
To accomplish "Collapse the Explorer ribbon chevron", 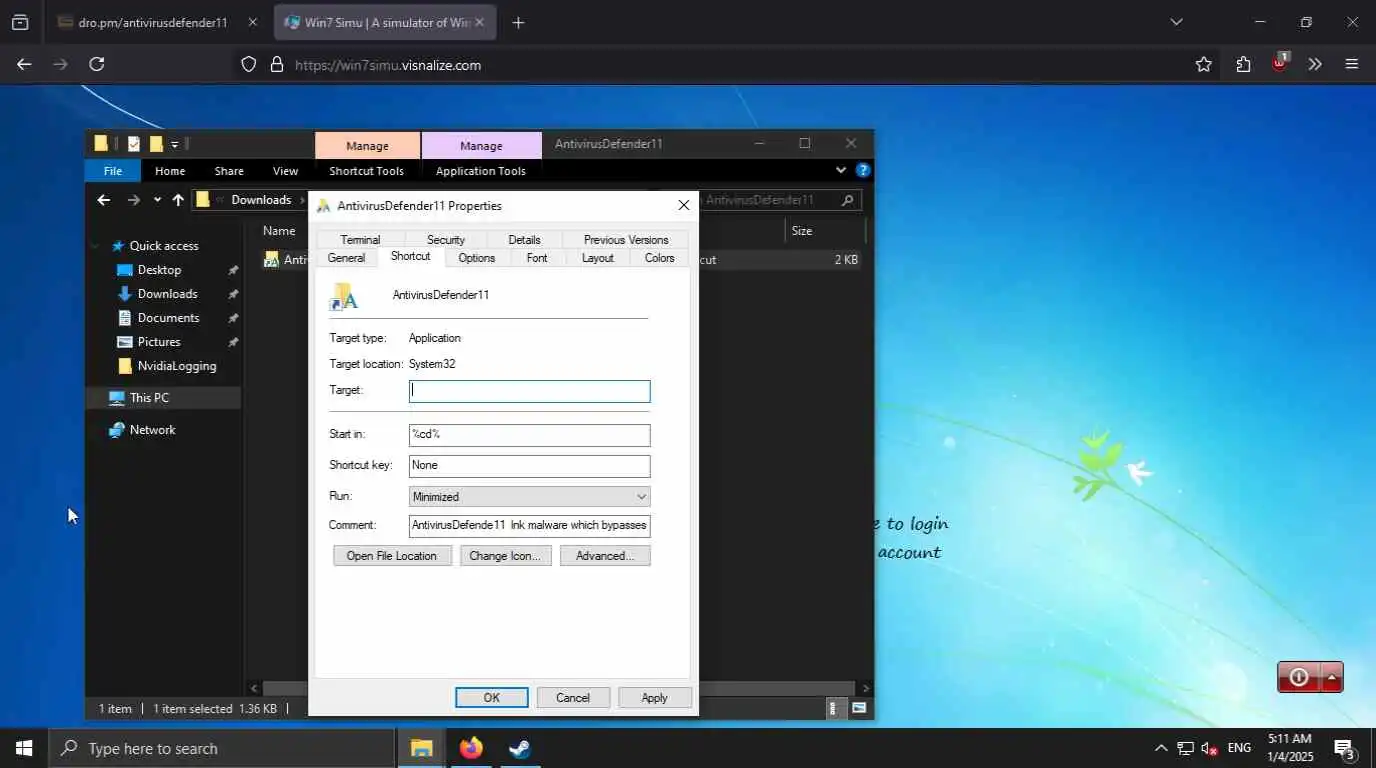I will (841, 170).
